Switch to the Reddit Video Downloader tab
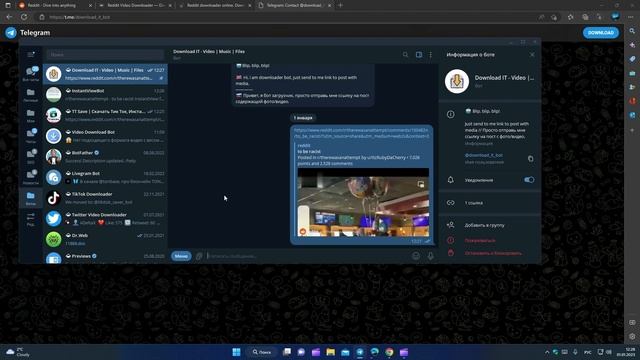This screenshot has width=640, height=360. pyautogui.click(x=135, y=5)
